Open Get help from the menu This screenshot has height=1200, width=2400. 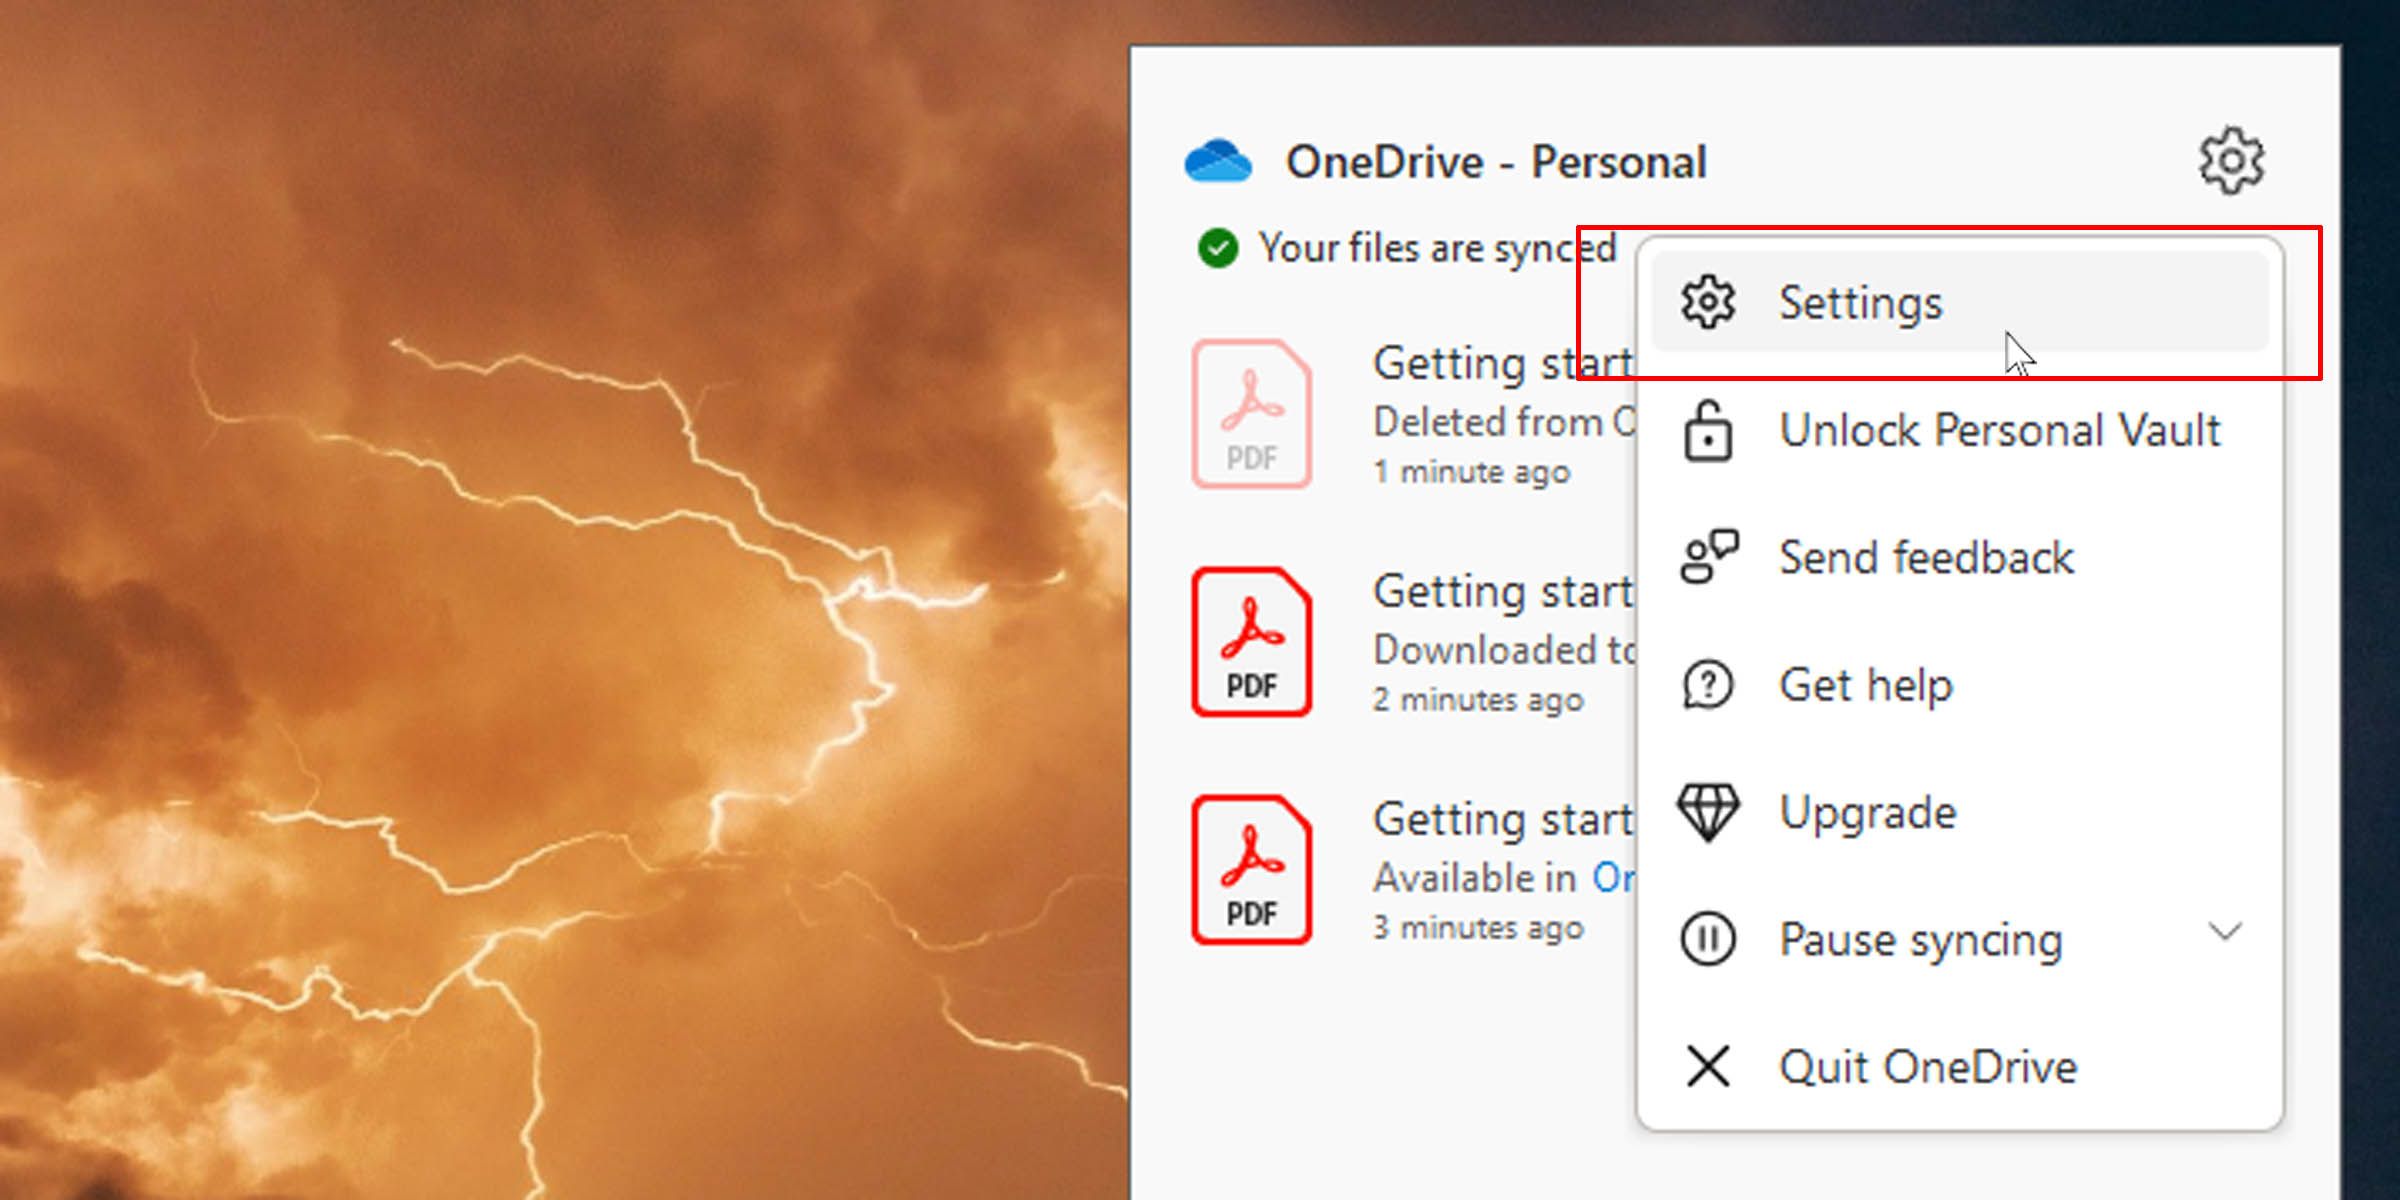(1865, 684)
